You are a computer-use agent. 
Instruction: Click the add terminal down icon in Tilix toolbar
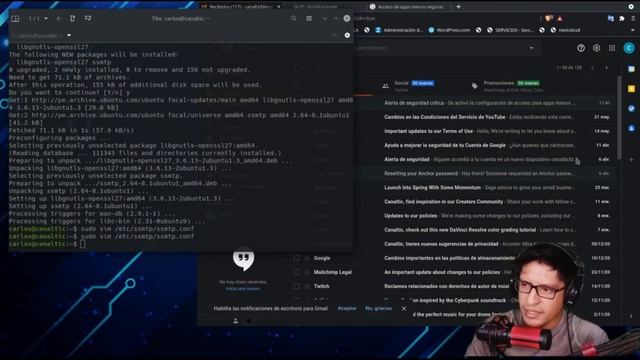(88, 19)
